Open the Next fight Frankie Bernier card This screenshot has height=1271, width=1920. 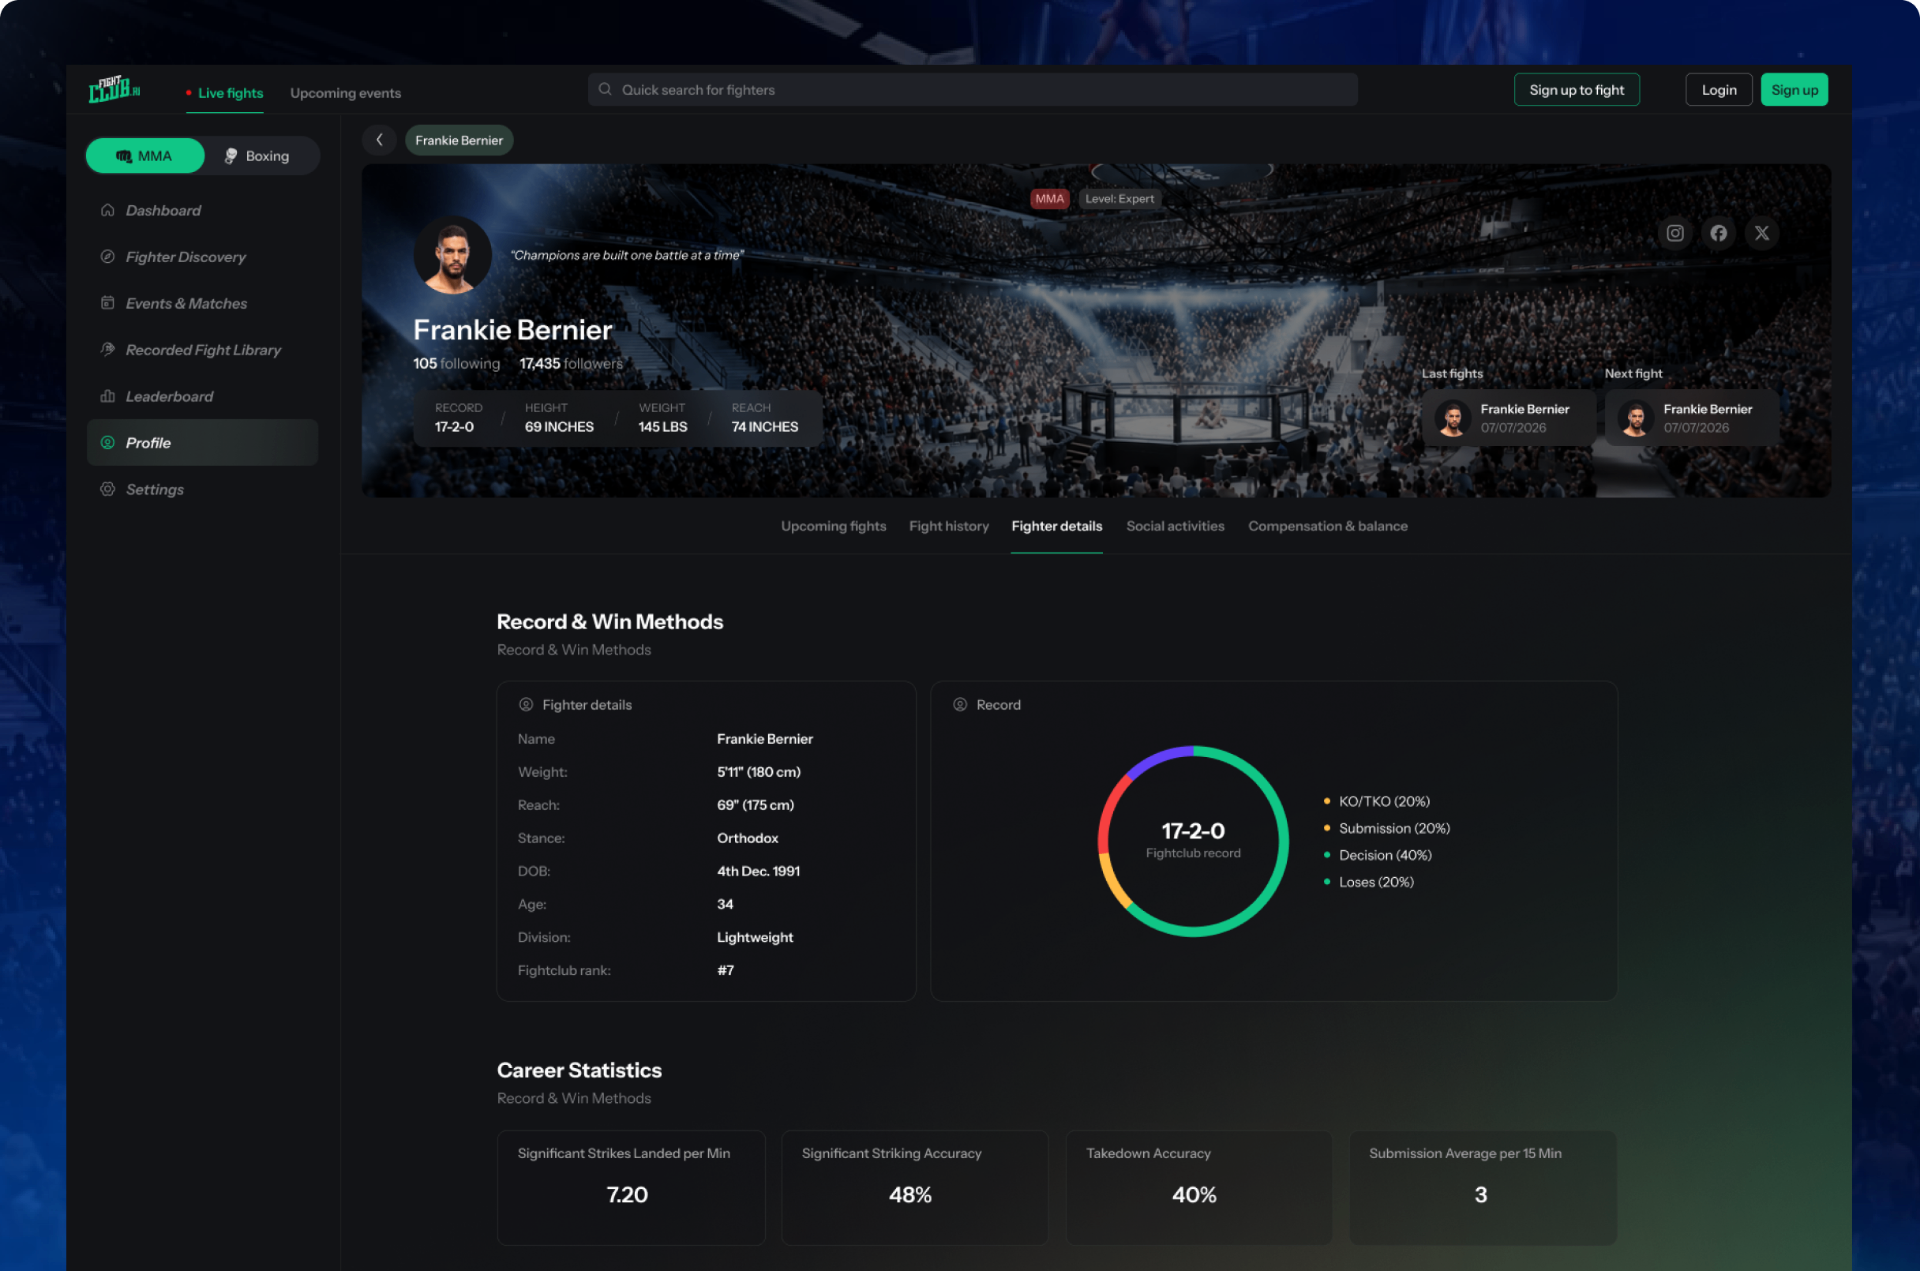1692,418
